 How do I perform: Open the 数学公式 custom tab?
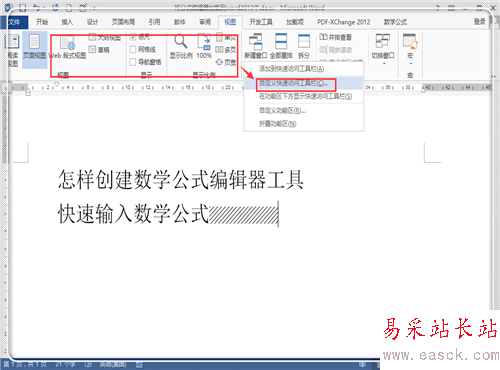[395, 22]
